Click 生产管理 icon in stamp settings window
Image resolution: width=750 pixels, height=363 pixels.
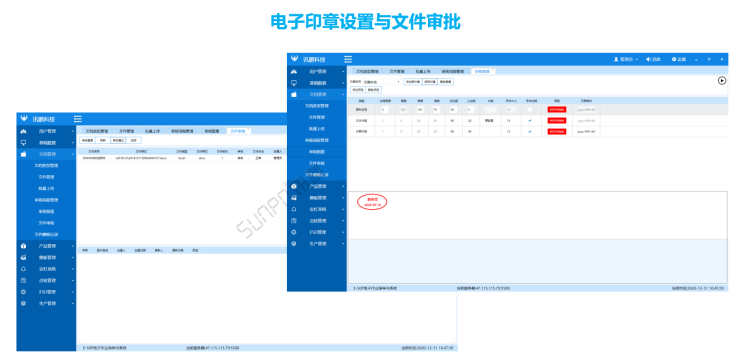coord(294,243)
